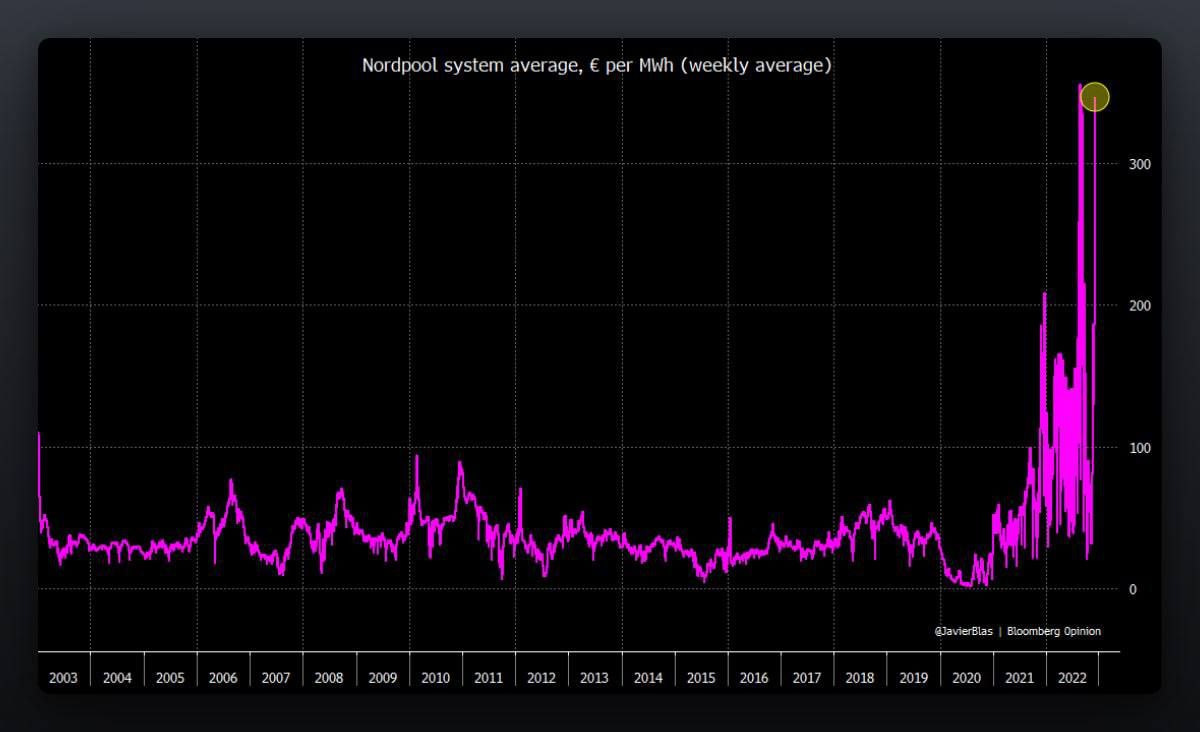
Task: Click the 100 value on the y-axis
Action: click(x=1138, y=448)
